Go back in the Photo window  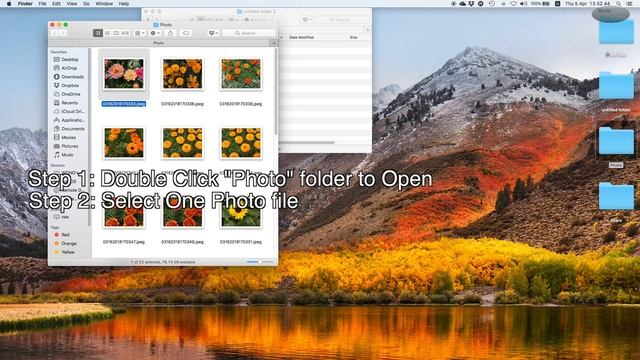pos(54,33)
